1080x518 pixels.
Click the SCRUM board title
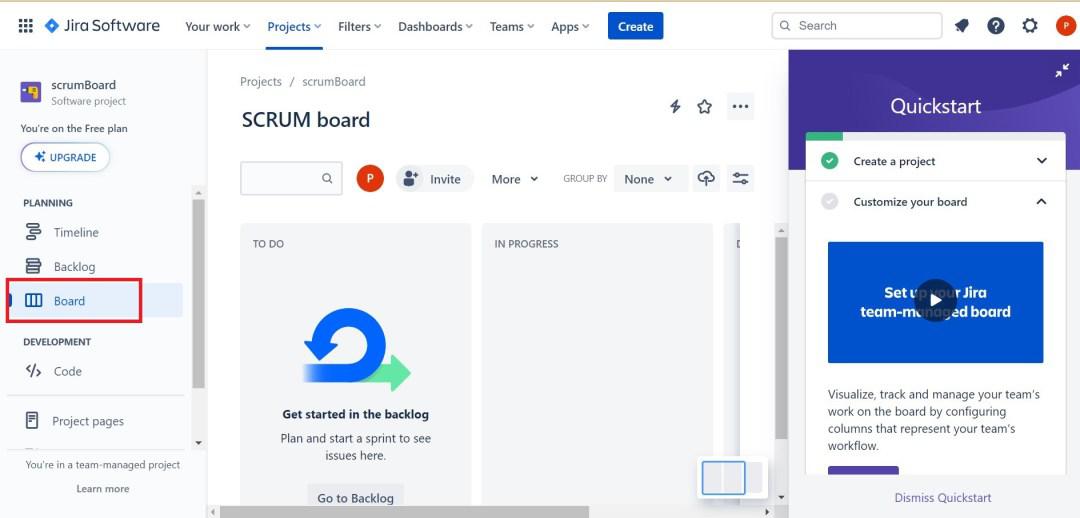pyautogui.click(x=306, y=120)
